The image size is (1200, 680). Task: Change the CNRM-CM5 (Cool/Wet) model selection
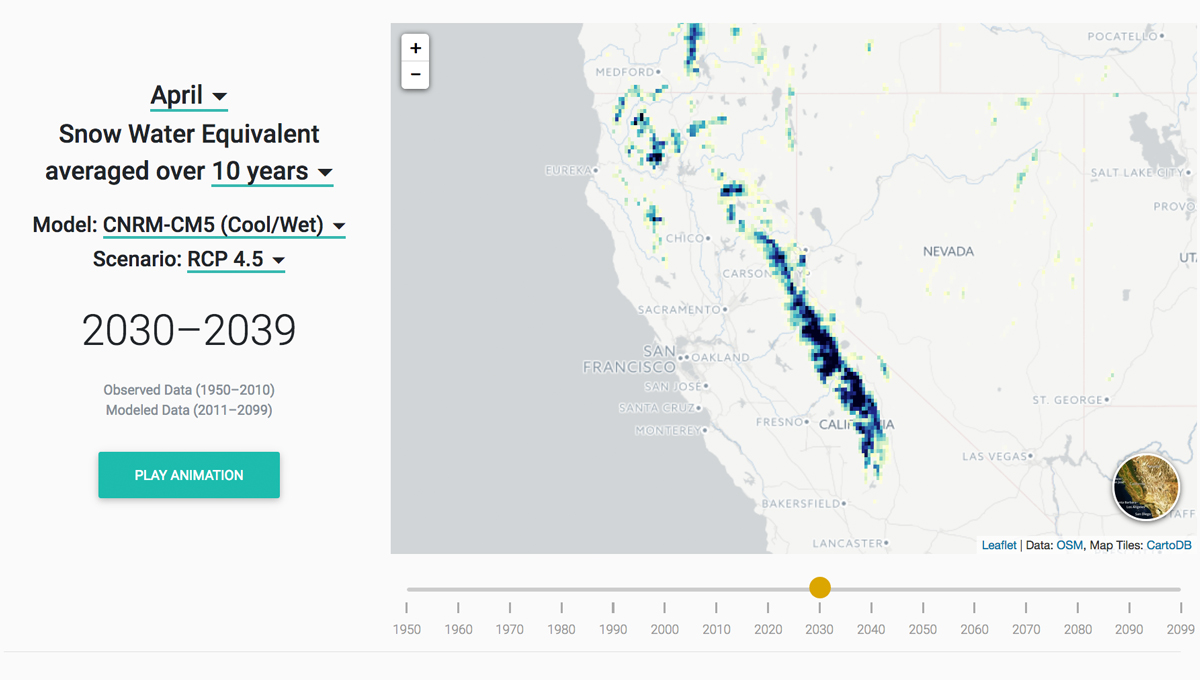click(224, 226)
